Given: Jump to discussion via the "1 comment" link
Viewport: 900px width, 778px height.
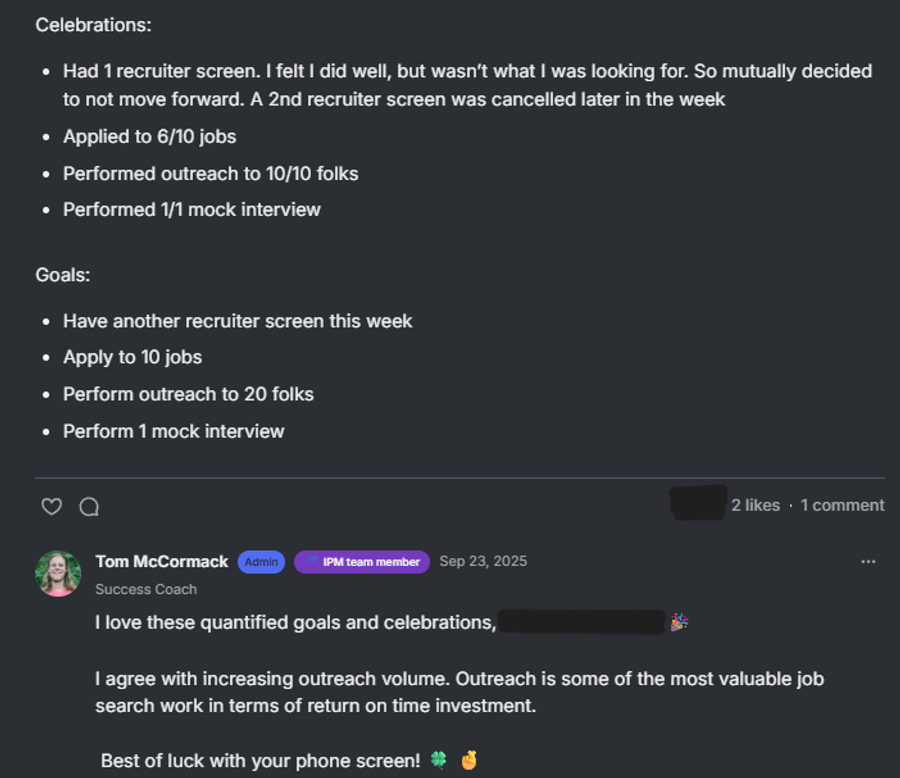Looking at the screenshot, I should [842, 505].
